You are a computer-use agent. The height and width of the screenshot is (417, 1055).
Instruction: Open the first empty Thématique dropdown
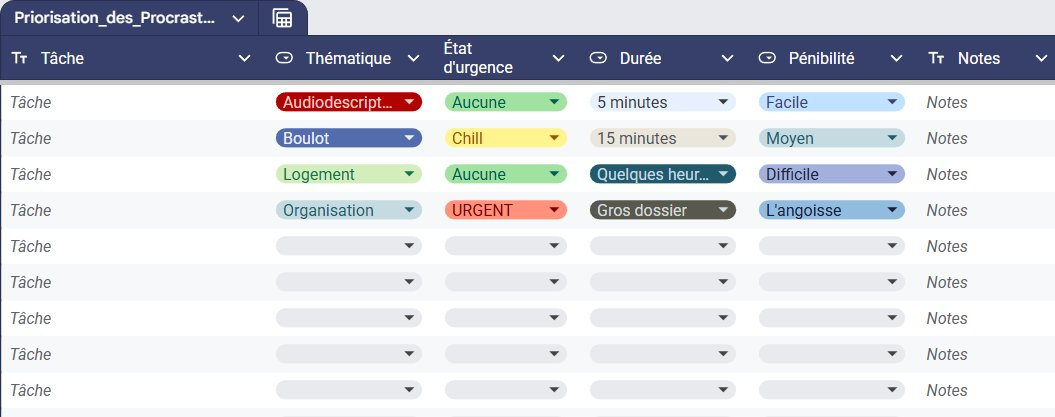click(x=348, y=246)
